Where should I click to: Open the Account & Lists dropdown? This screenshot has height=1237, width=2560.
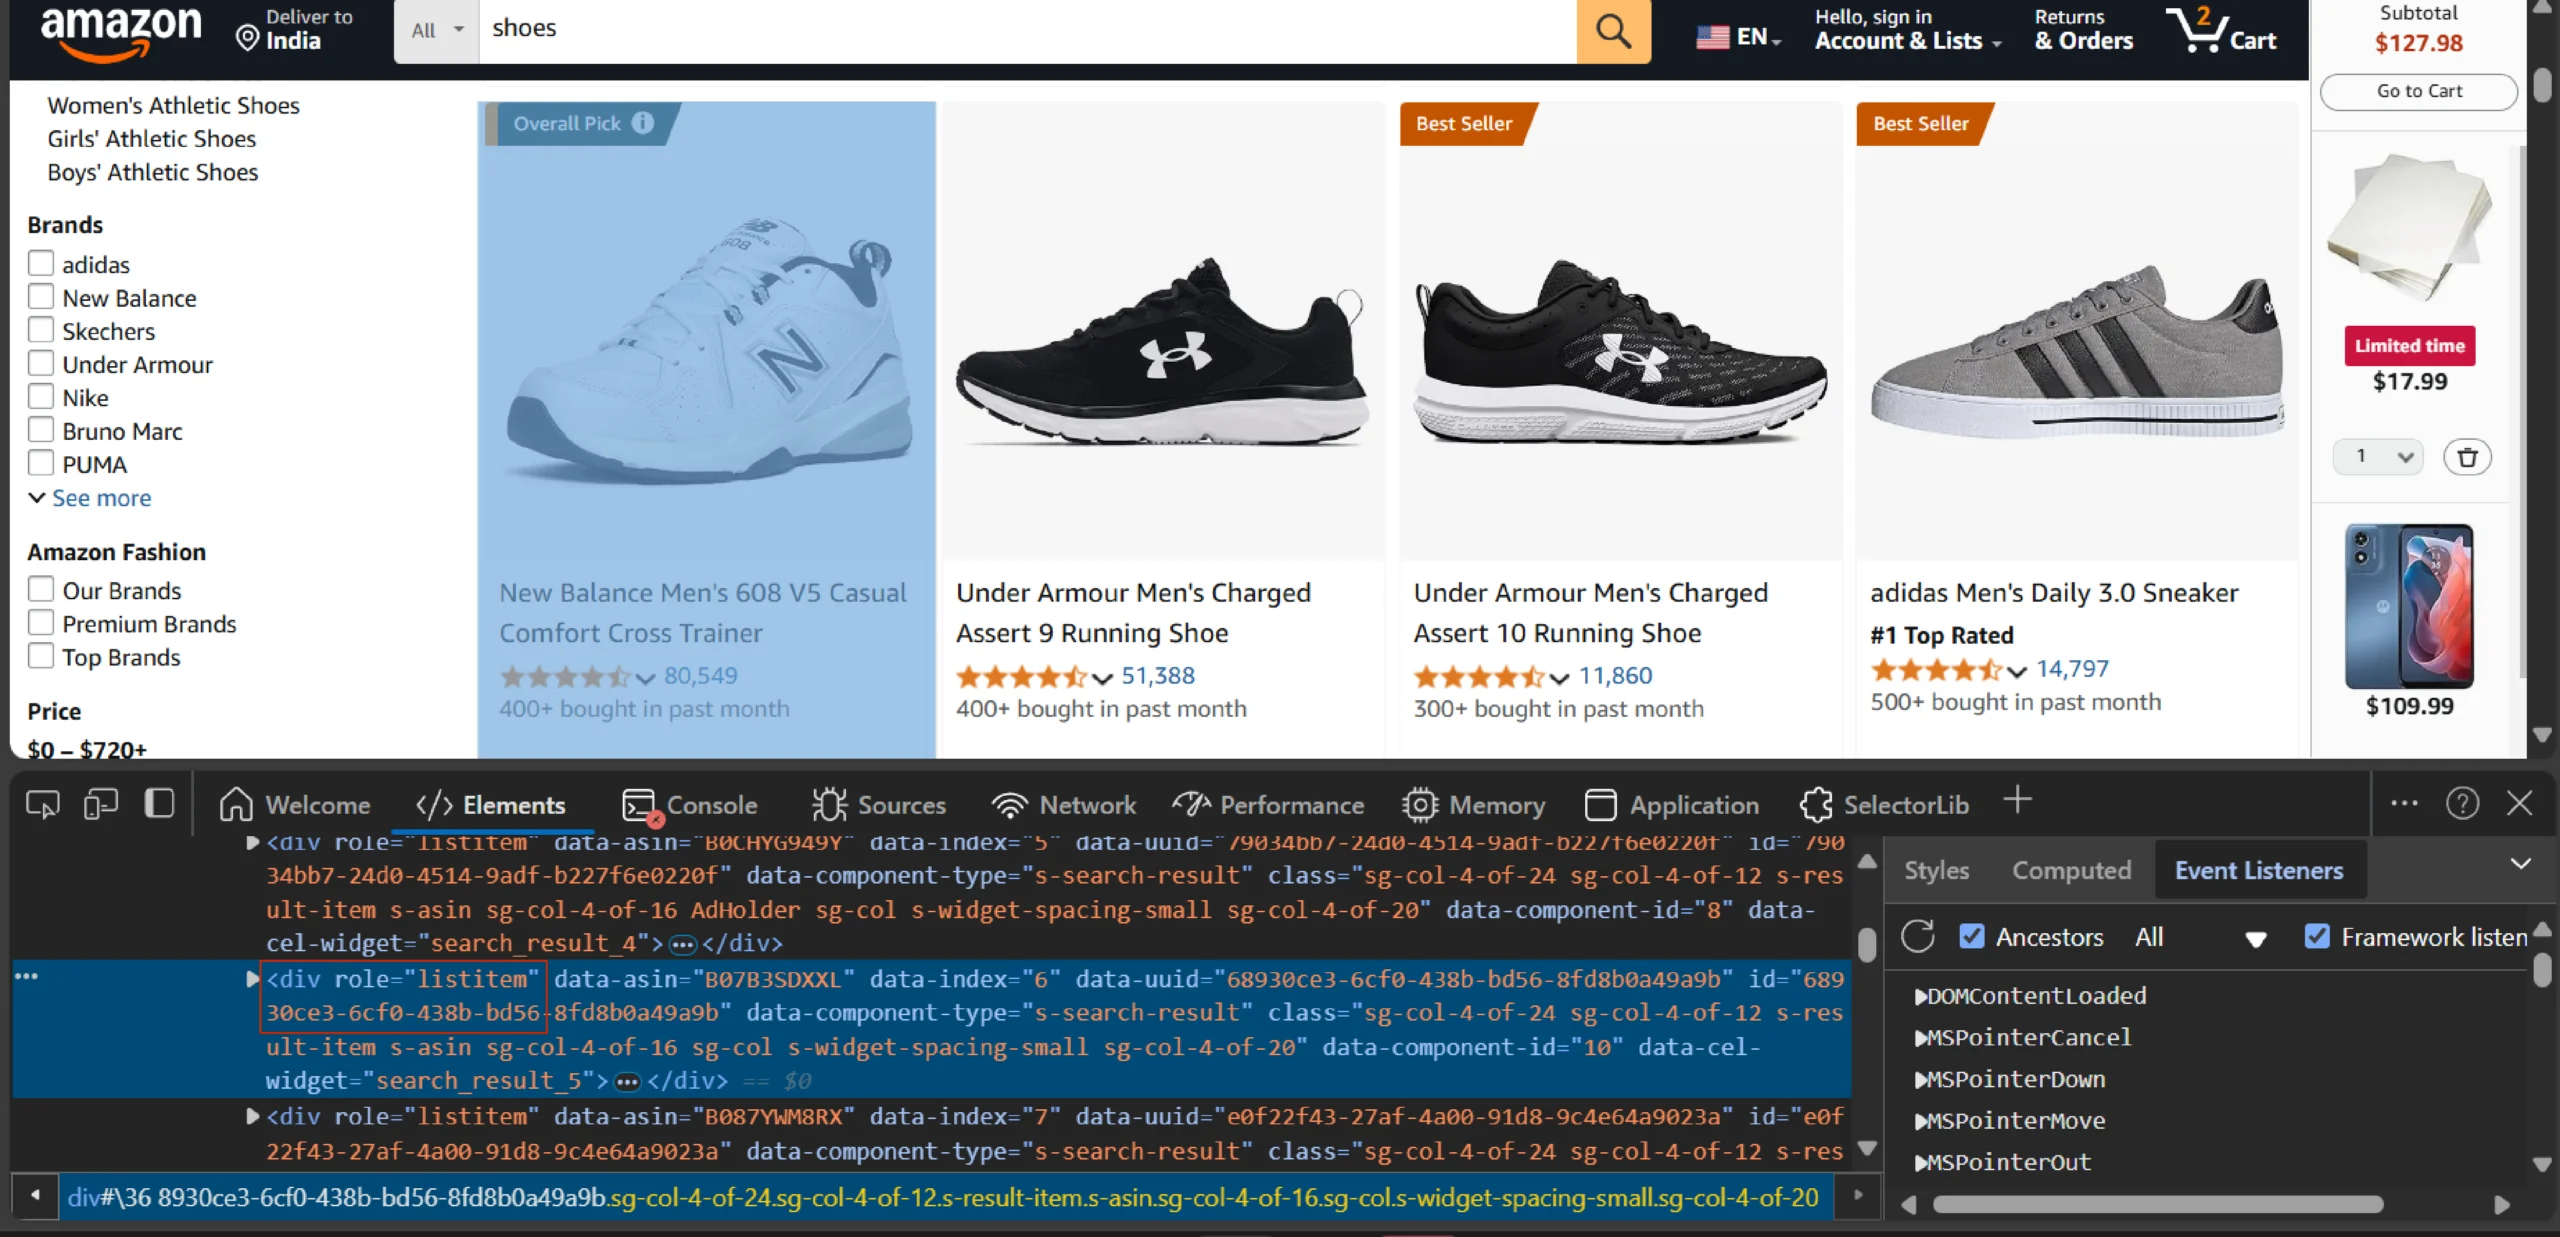pos(1907,30)
